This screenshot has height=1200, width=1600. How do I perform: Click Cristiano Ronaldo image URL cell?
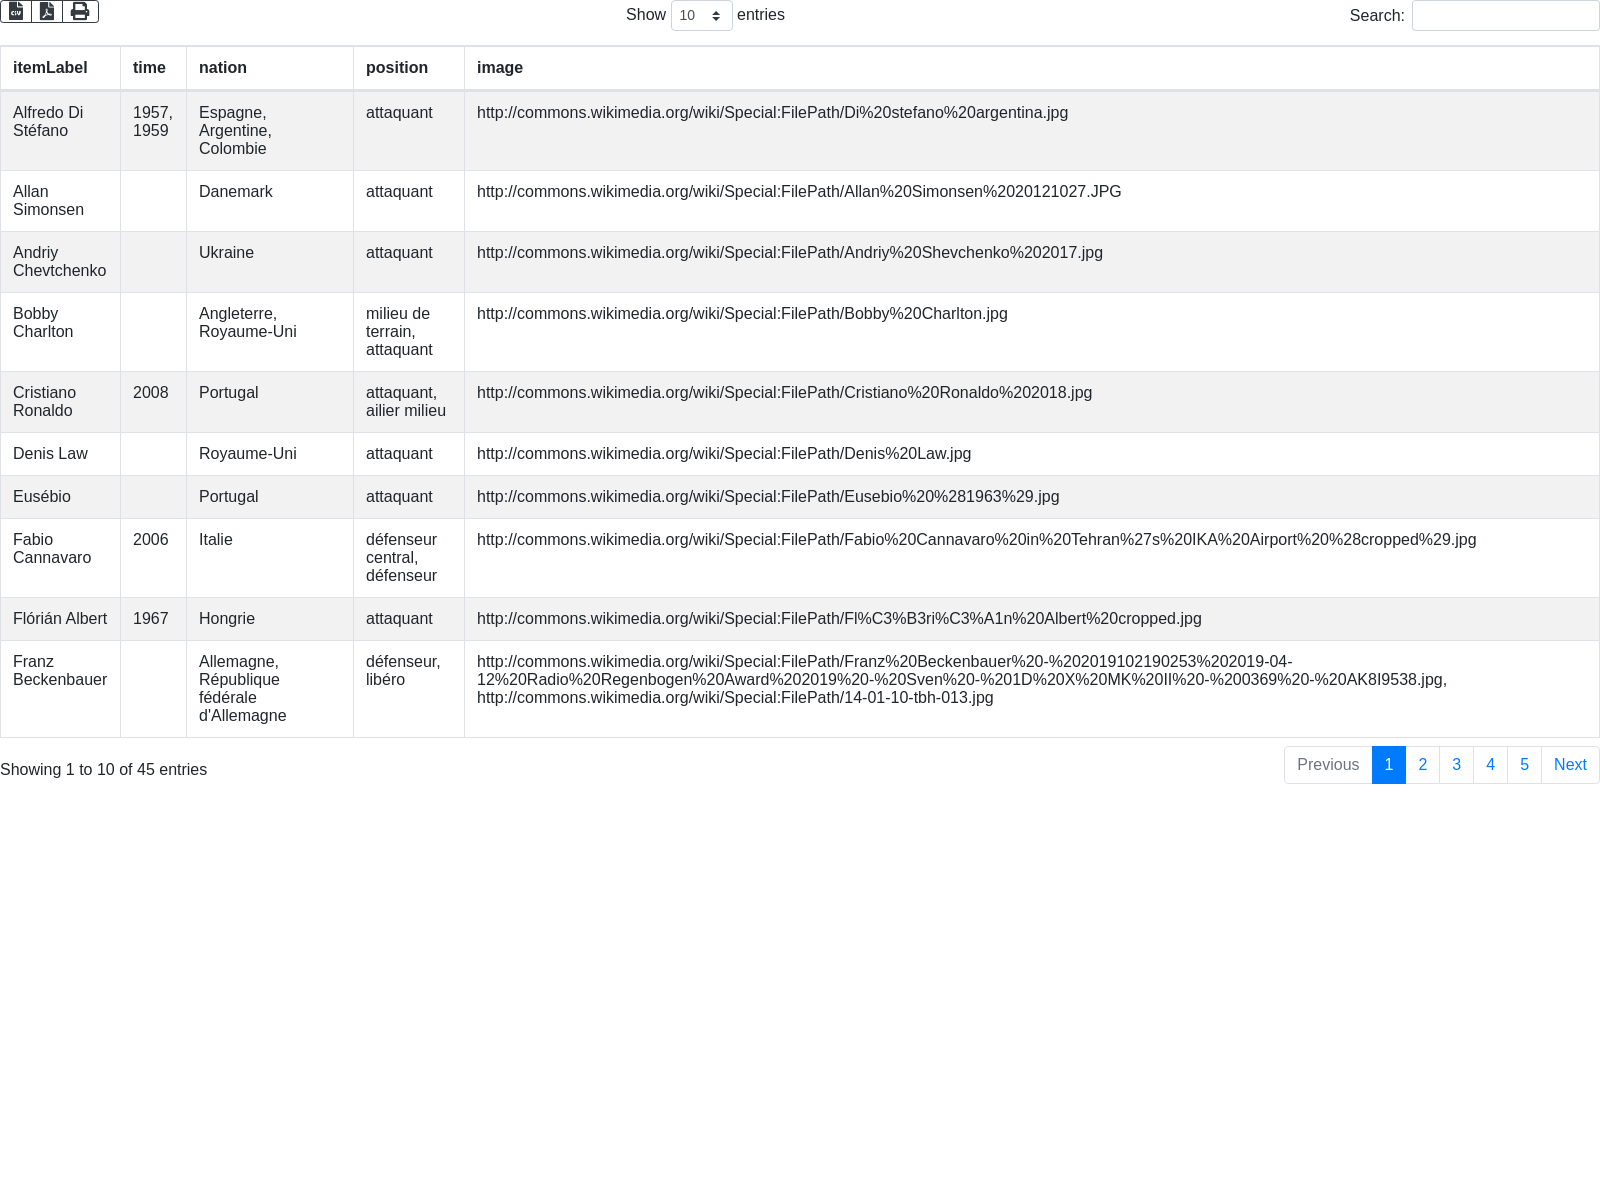(784, 393)
